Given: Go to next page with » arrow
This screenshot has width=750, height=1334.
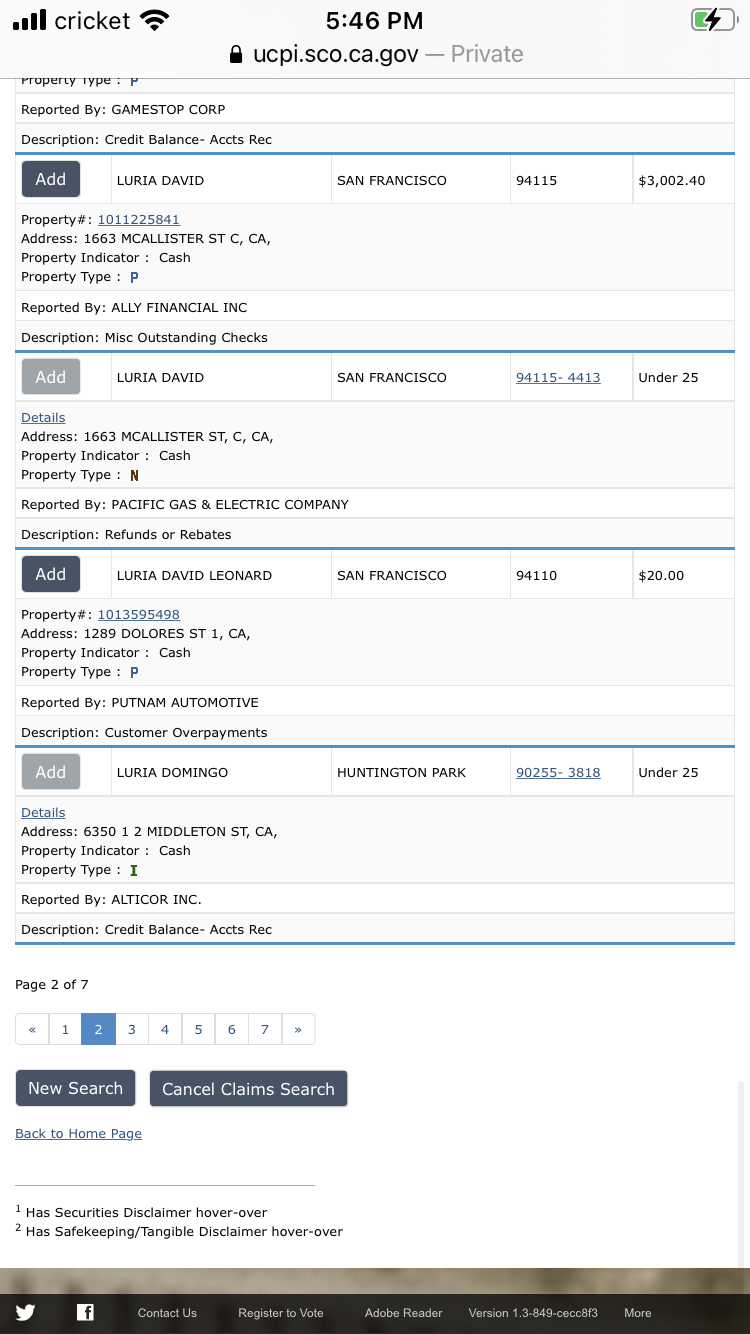Looking at the screenshot, I should pyautogui.click(x=298, y=1029).
